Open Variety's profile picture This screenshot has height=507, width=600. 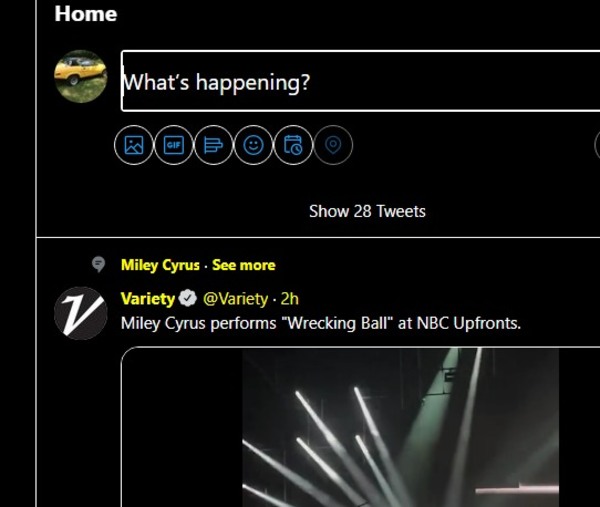[x=80, y=312]
